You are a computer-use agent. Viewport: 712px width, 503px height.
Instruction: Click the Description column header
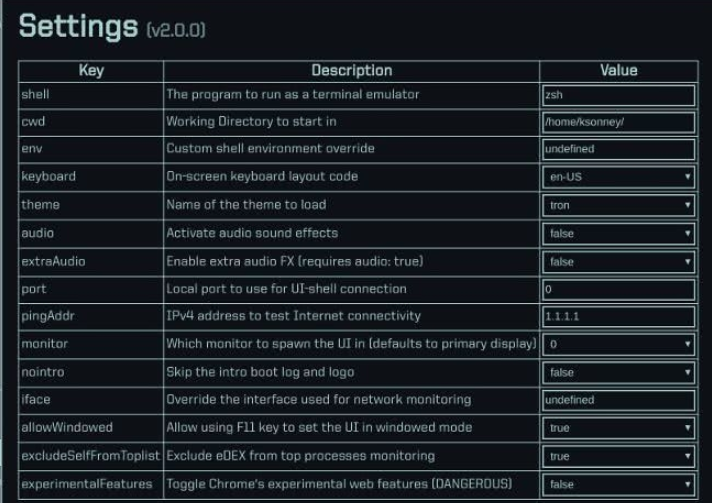pyautogui.click(x=351, y=71)
